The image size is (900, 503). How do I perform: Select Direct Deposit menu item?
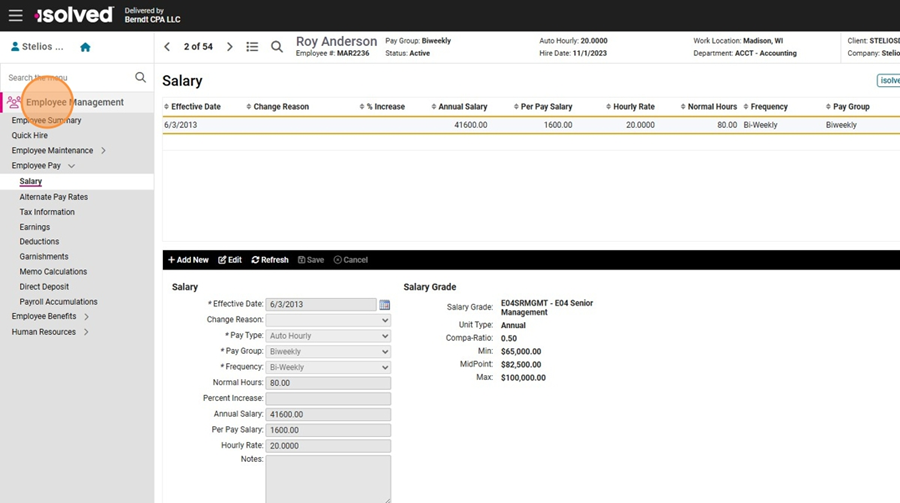(x=44, y=287)
